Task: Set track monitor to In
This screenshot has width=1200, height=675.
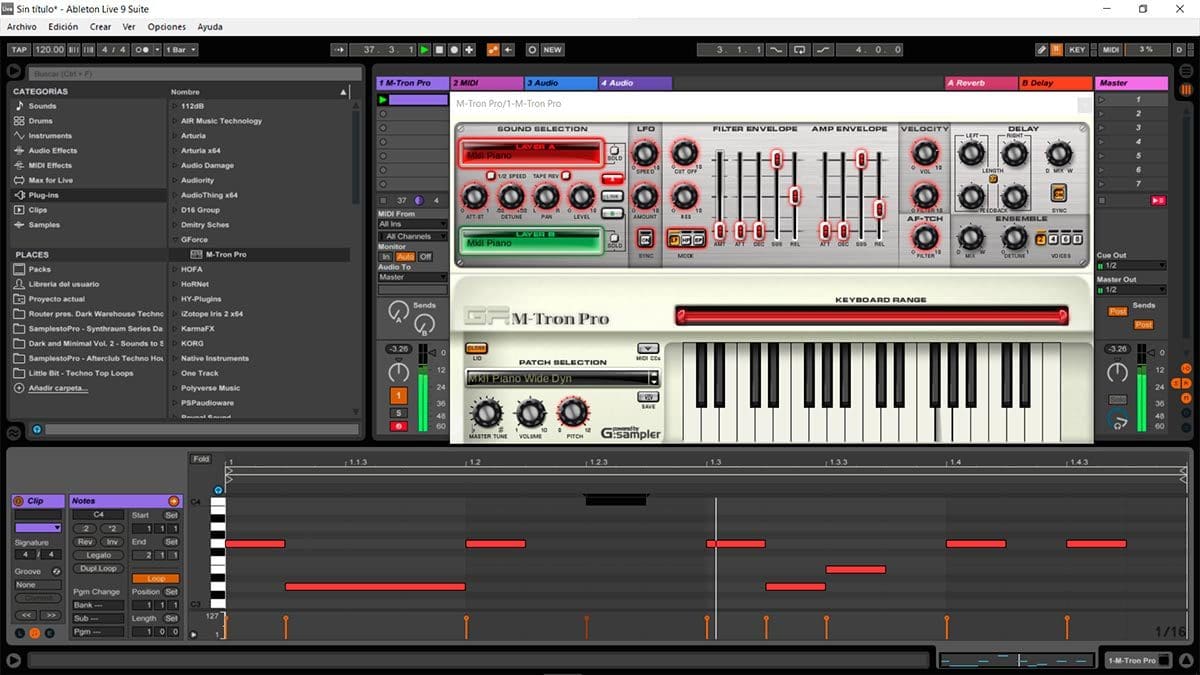Action: click(386, 257)
